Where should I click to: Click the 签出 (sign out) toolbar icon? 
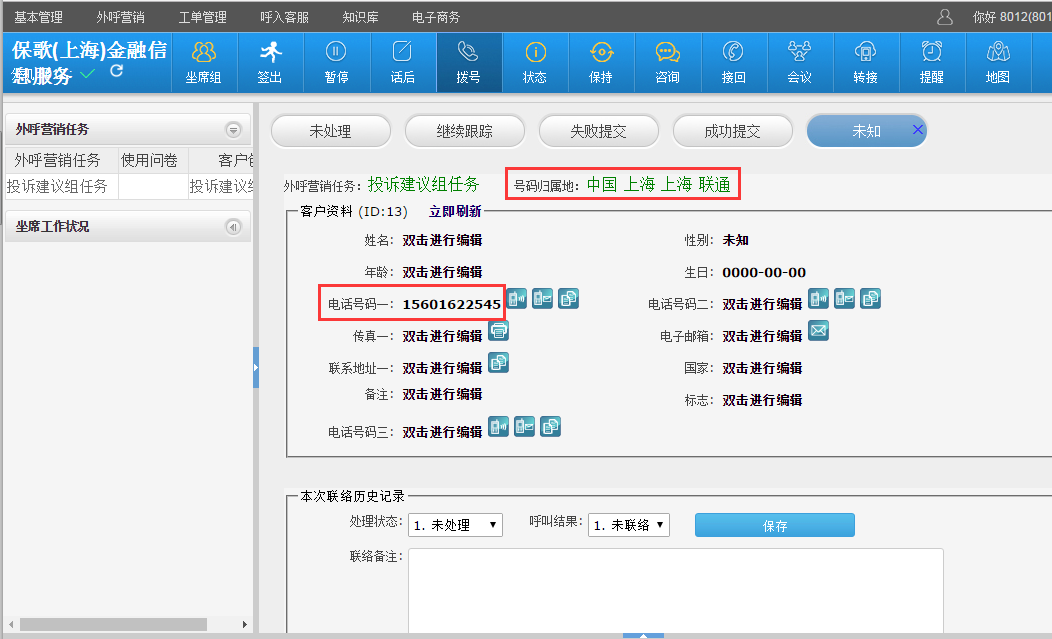[x=269, y=62]
